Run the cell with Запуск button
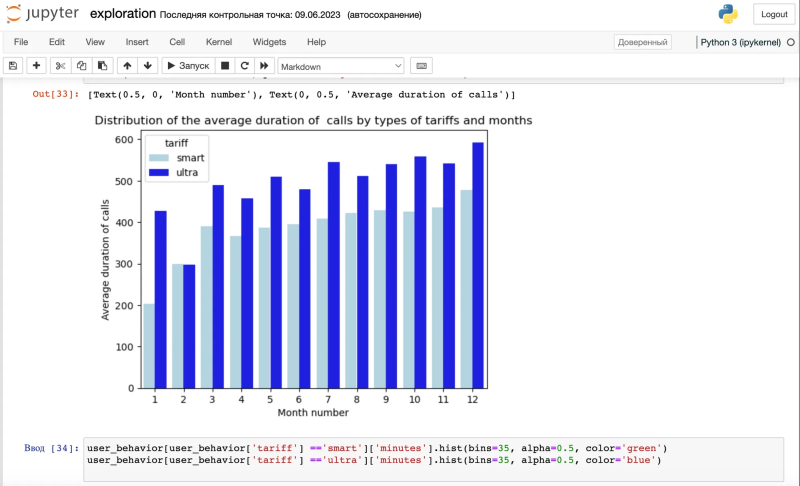 pyautogui.click(x=188, y=66)
